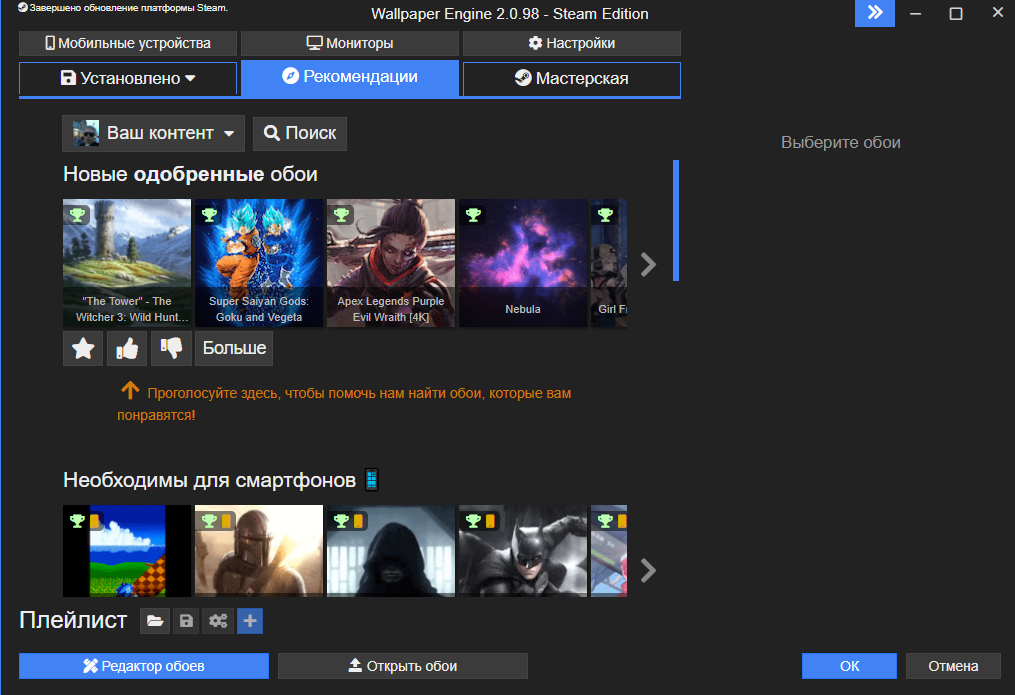1015x695 pixels.
Task: Open the Установлено dropdown tab
Action: (128, 78)
